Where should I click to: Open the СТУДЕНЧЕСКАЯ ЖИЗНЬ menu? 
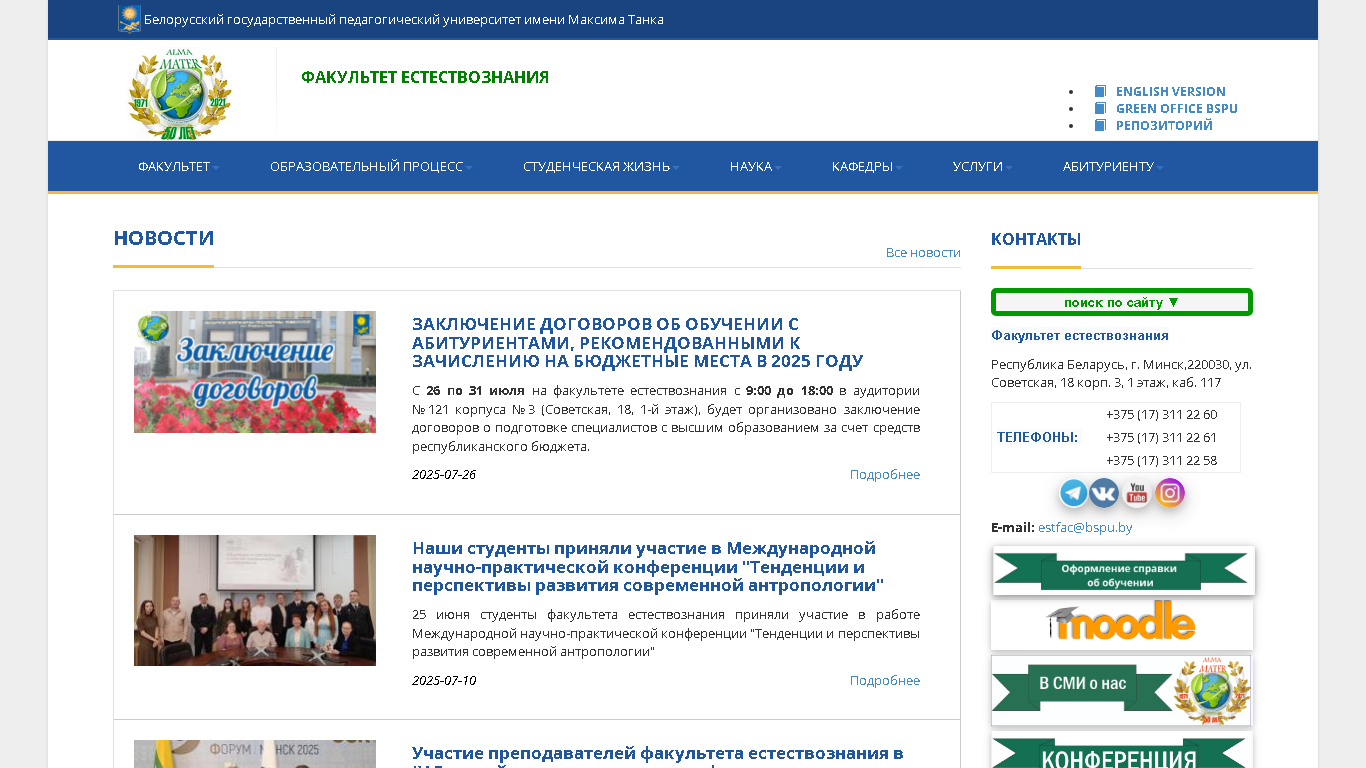601,166
